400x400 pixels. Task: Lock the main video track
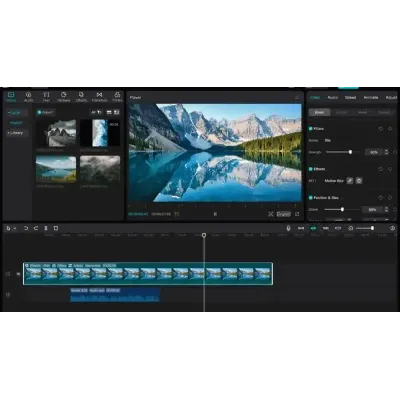pos(8,274)
